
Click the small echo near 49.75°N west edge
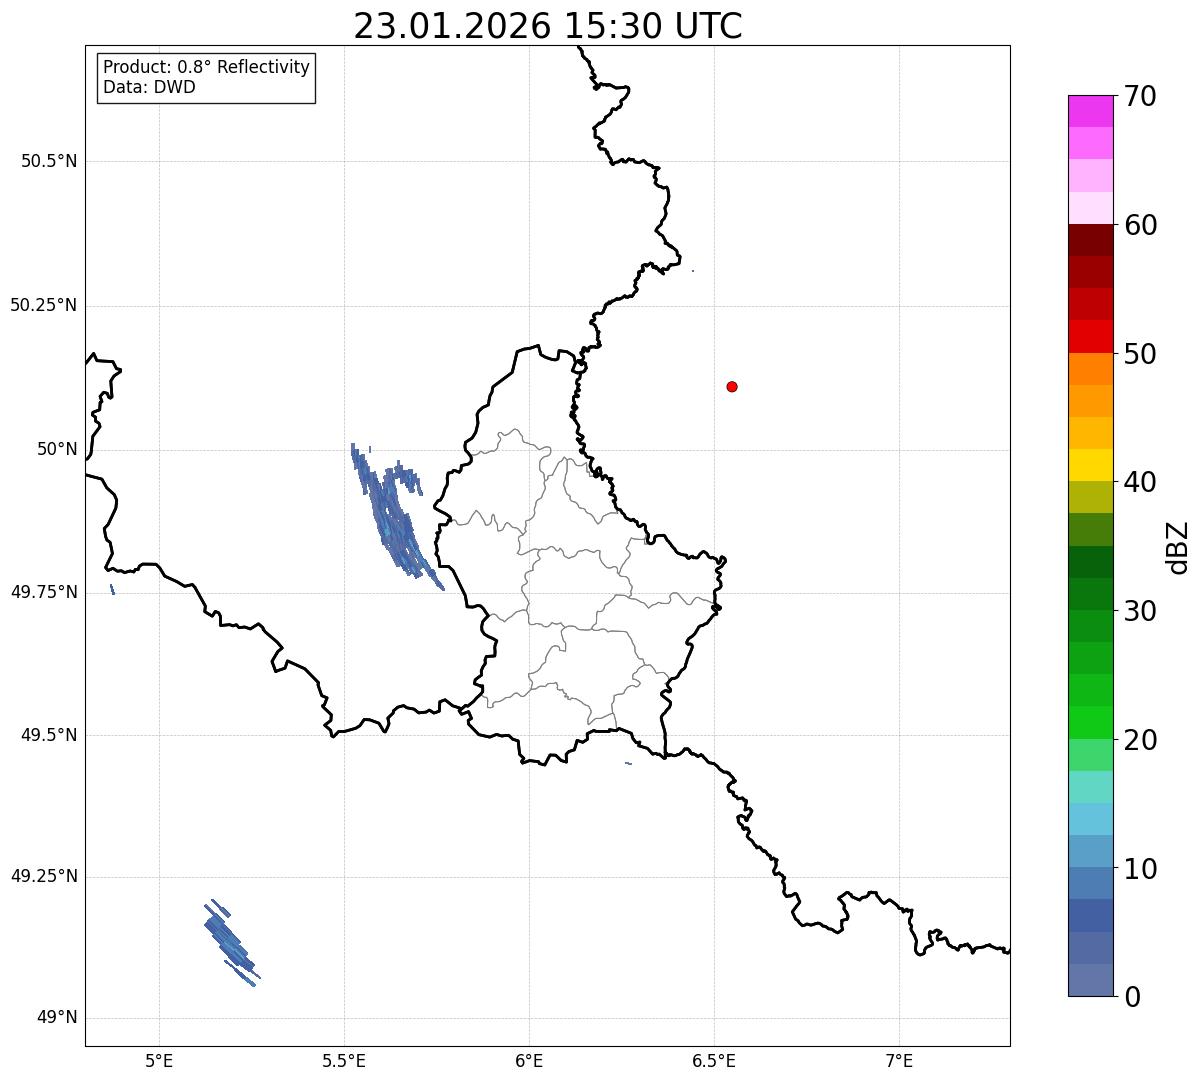point(112,589)
